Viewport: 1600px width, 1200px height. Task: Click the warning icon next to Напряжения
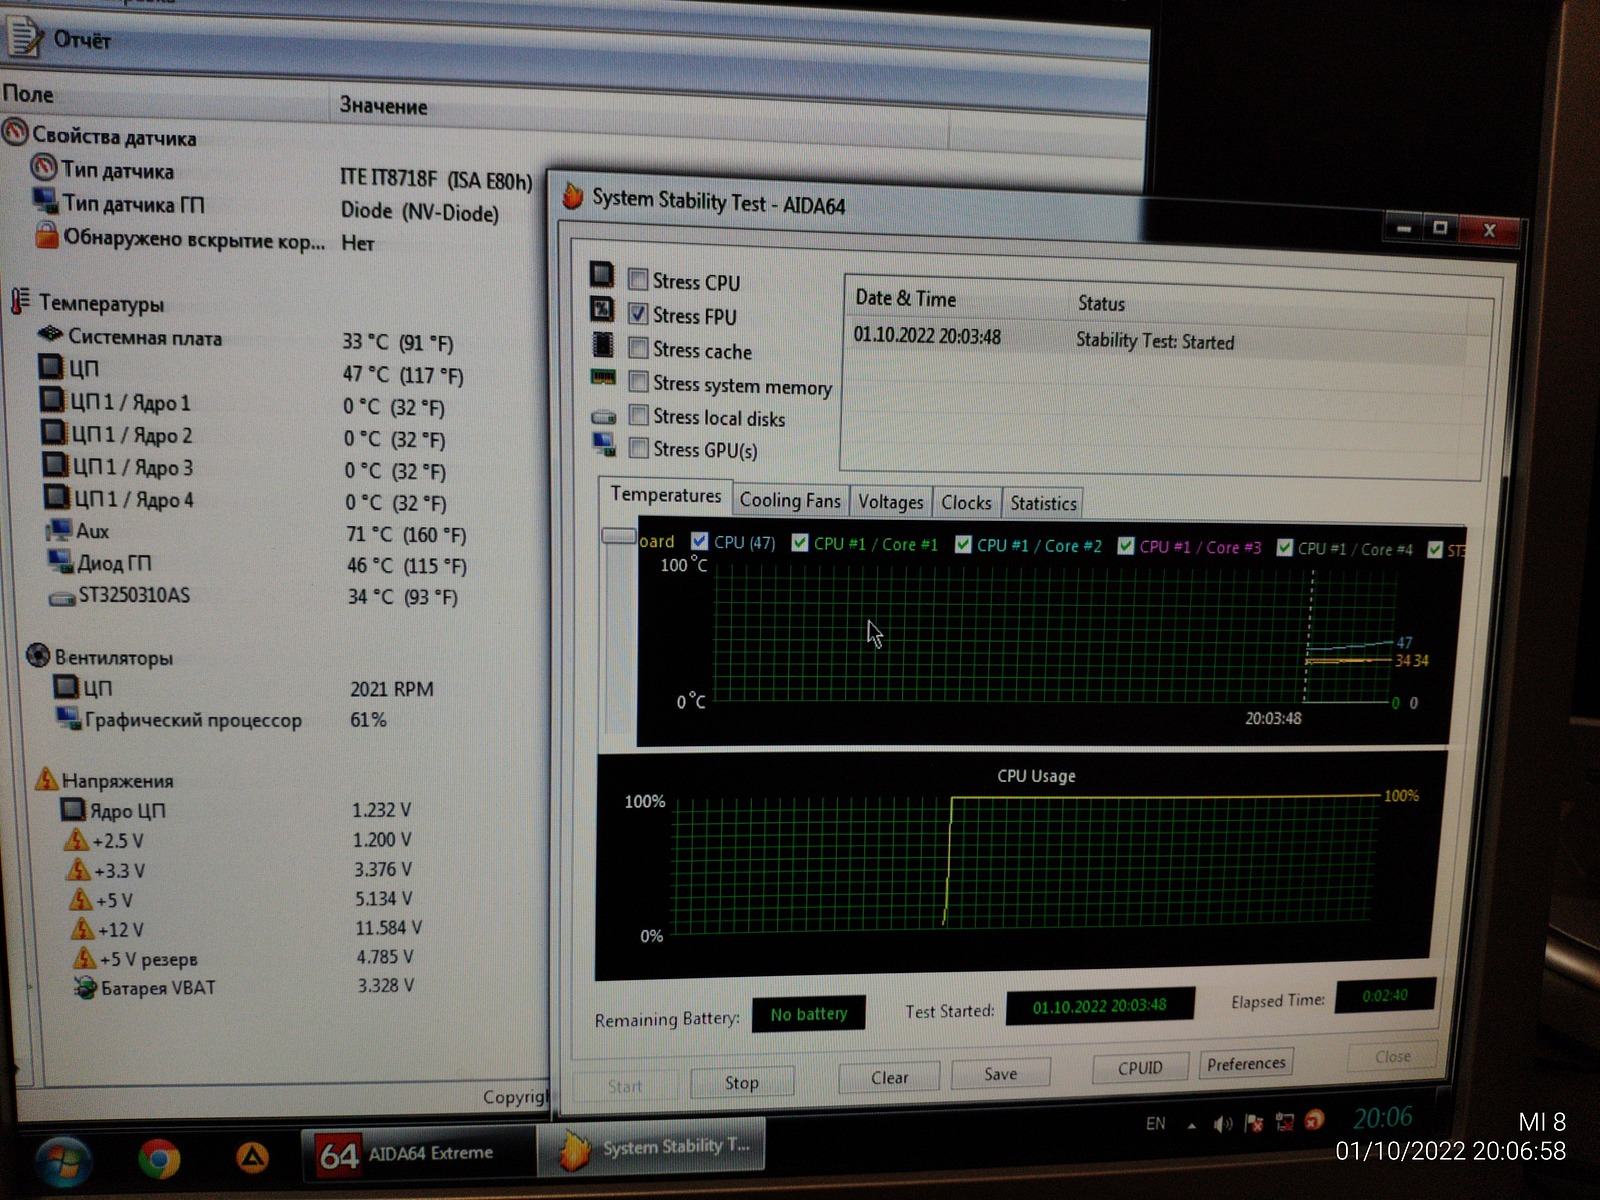point(47,778)
